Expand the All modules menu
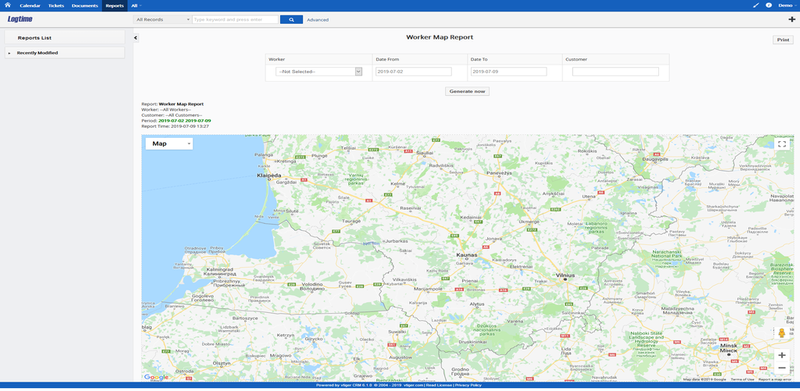 coord(136,6)
